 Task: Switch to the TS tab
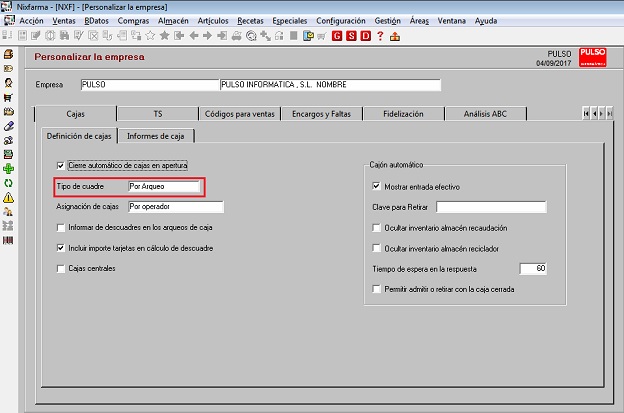pos(158,114)
